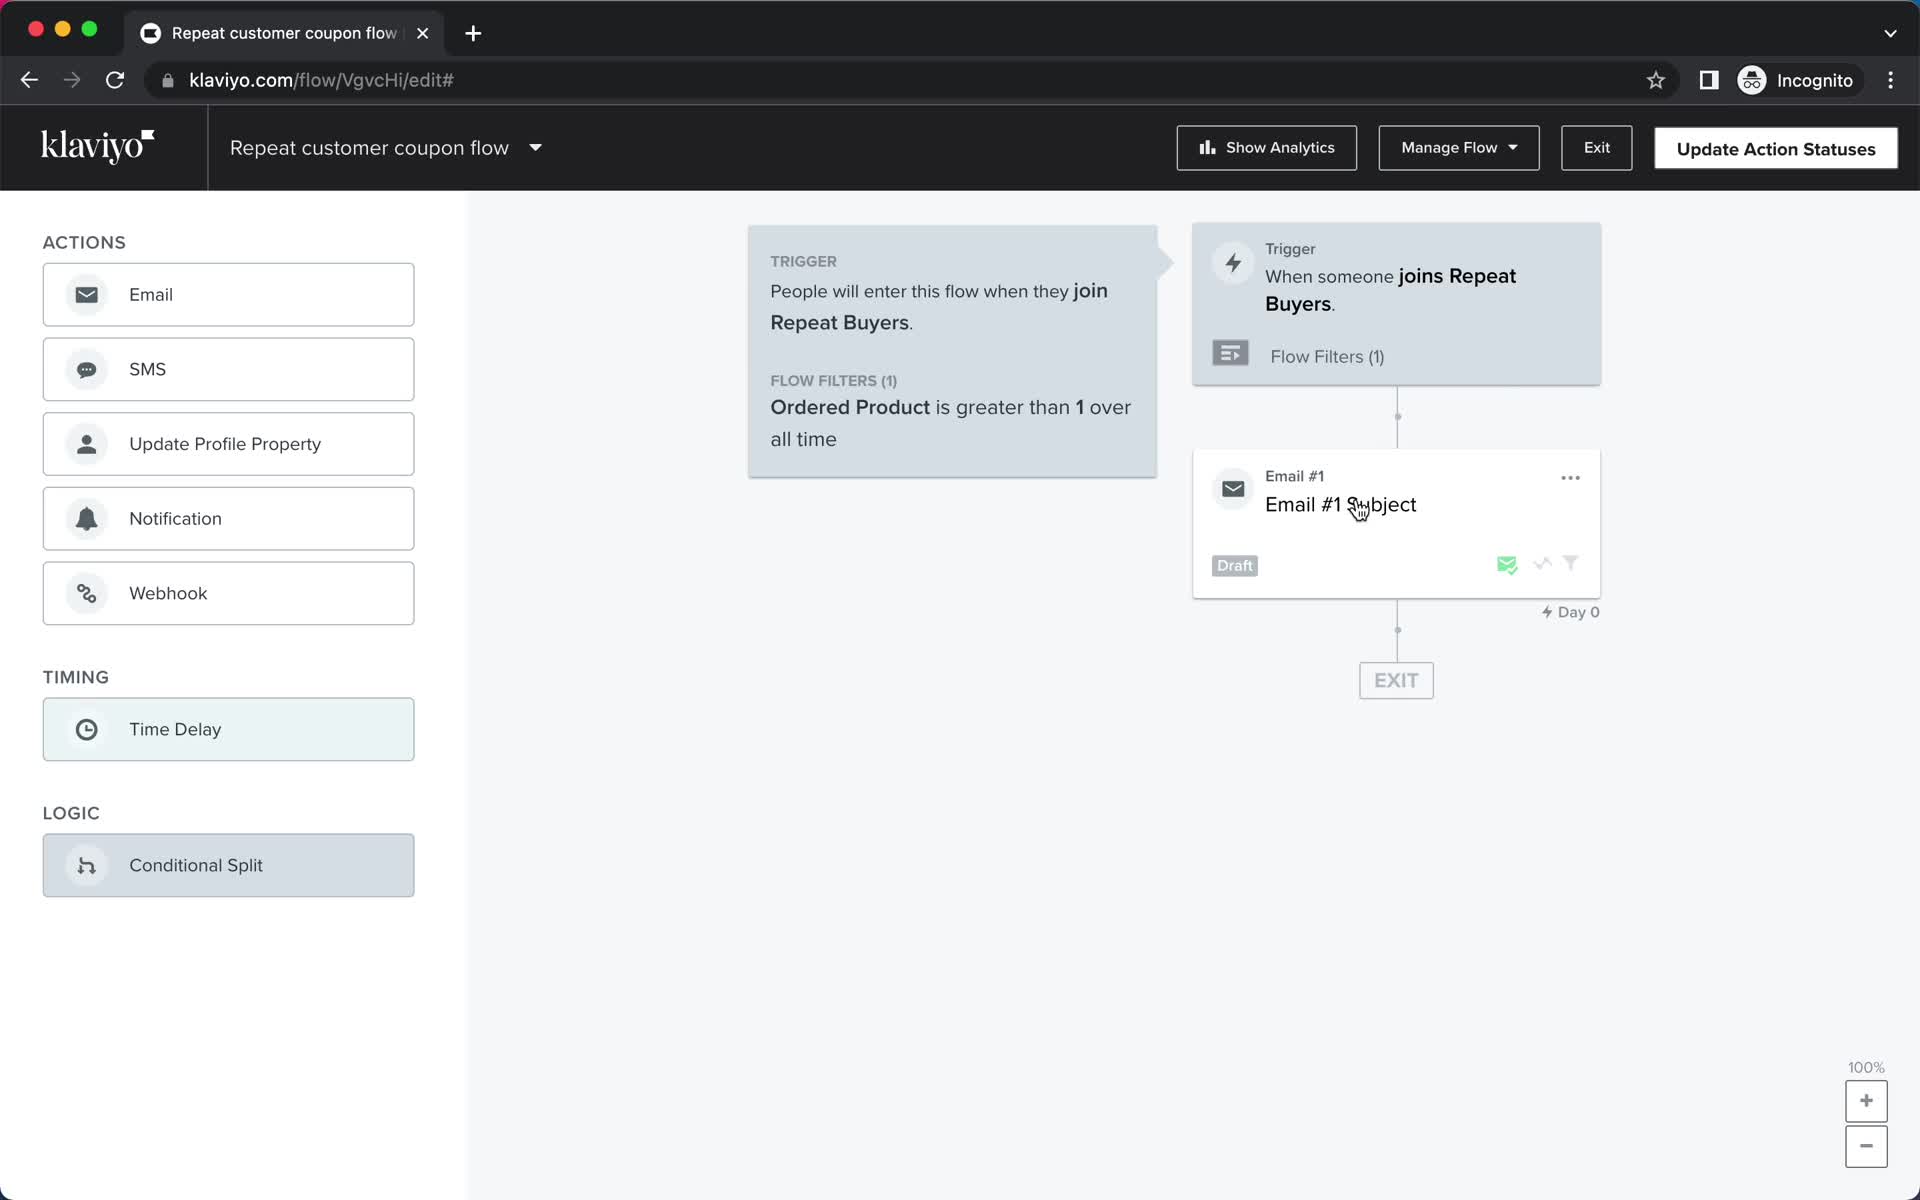Click the Email action icon in sidebar

(86, 293)
